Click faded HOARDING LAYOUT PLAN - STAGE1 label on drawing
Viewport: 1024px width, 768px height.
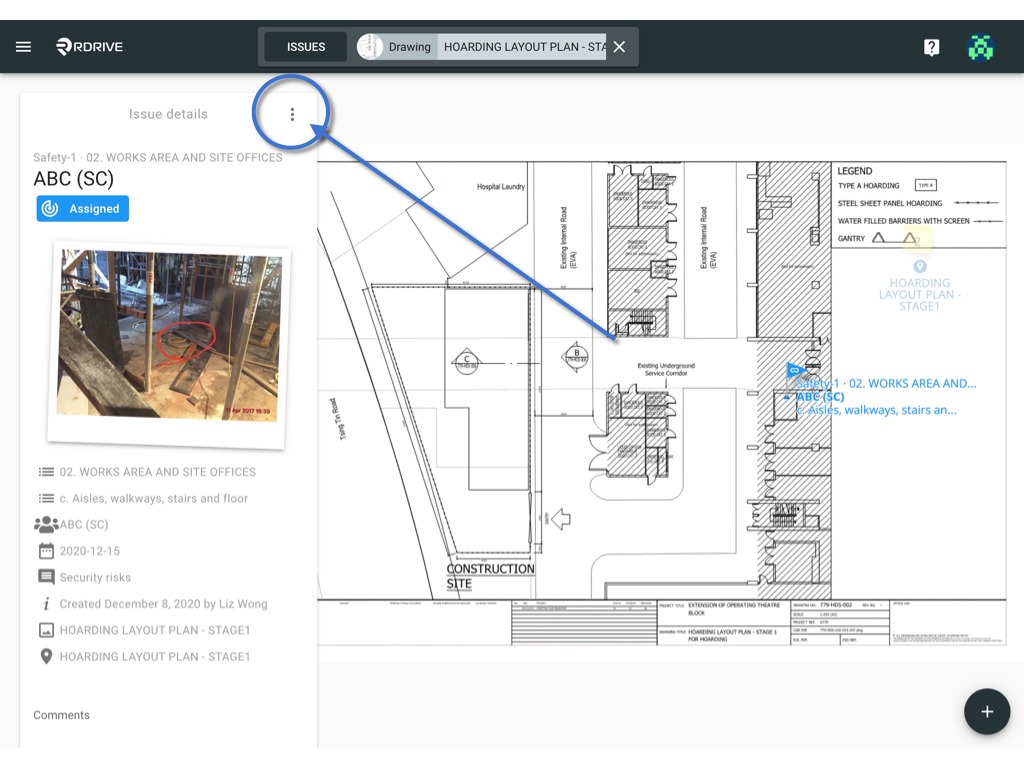pos(919,295)
